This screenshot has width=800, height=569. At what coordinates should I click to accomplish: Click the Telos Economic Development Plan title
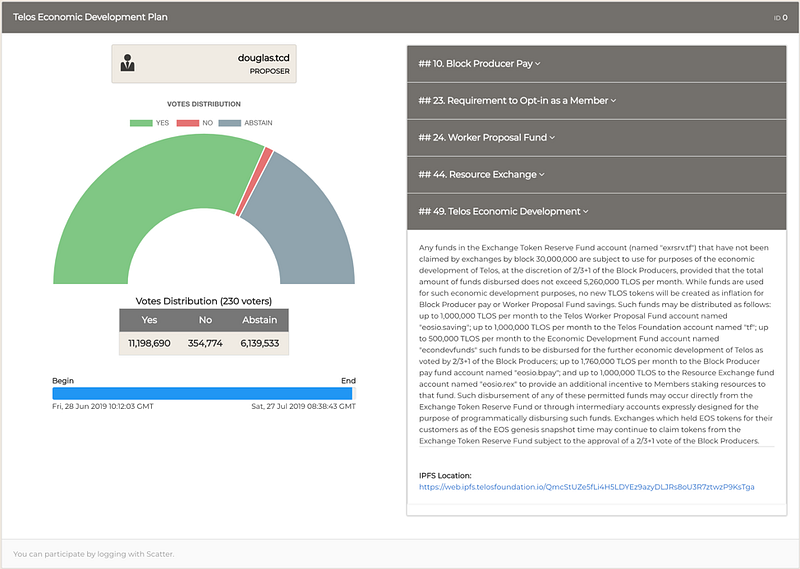[x=90, y=17]
